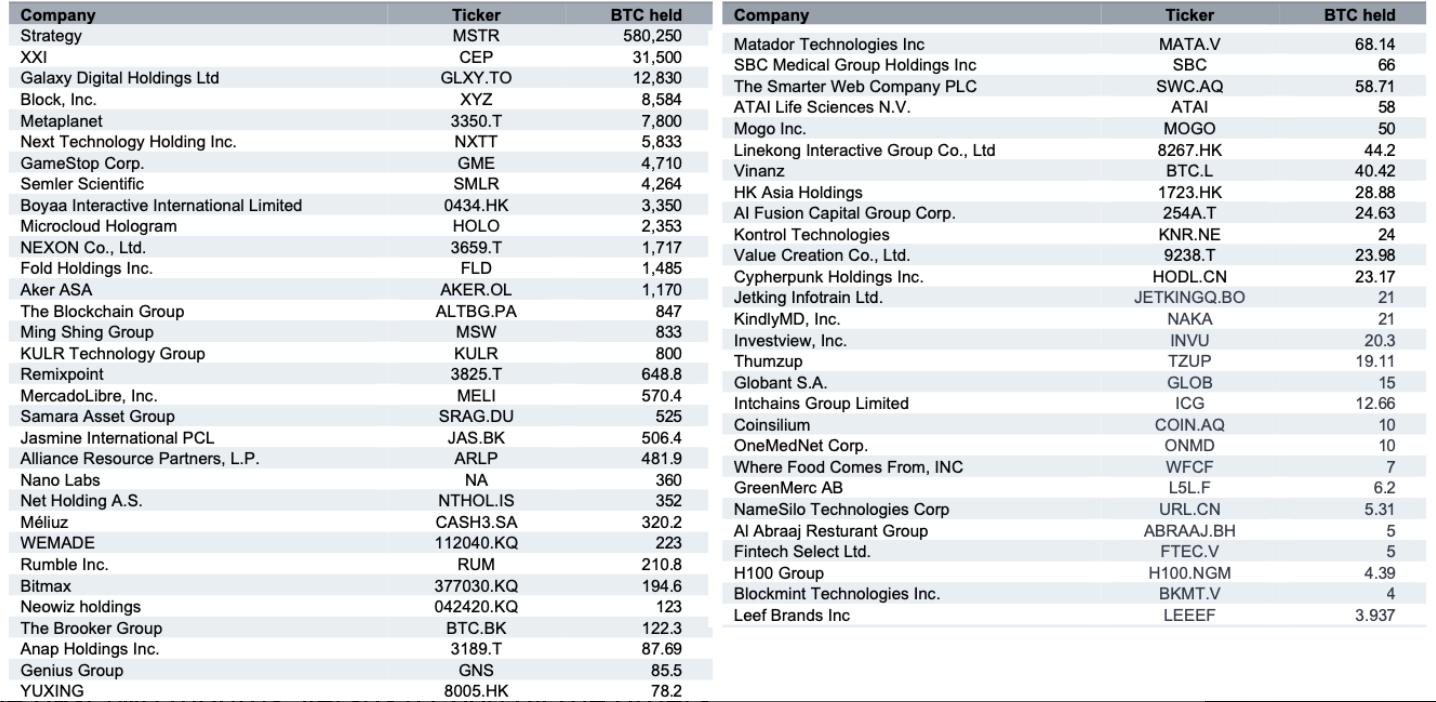
Task: Click on Galaxy Digital Holdings Ltd
Action: [x=119, y=78]
